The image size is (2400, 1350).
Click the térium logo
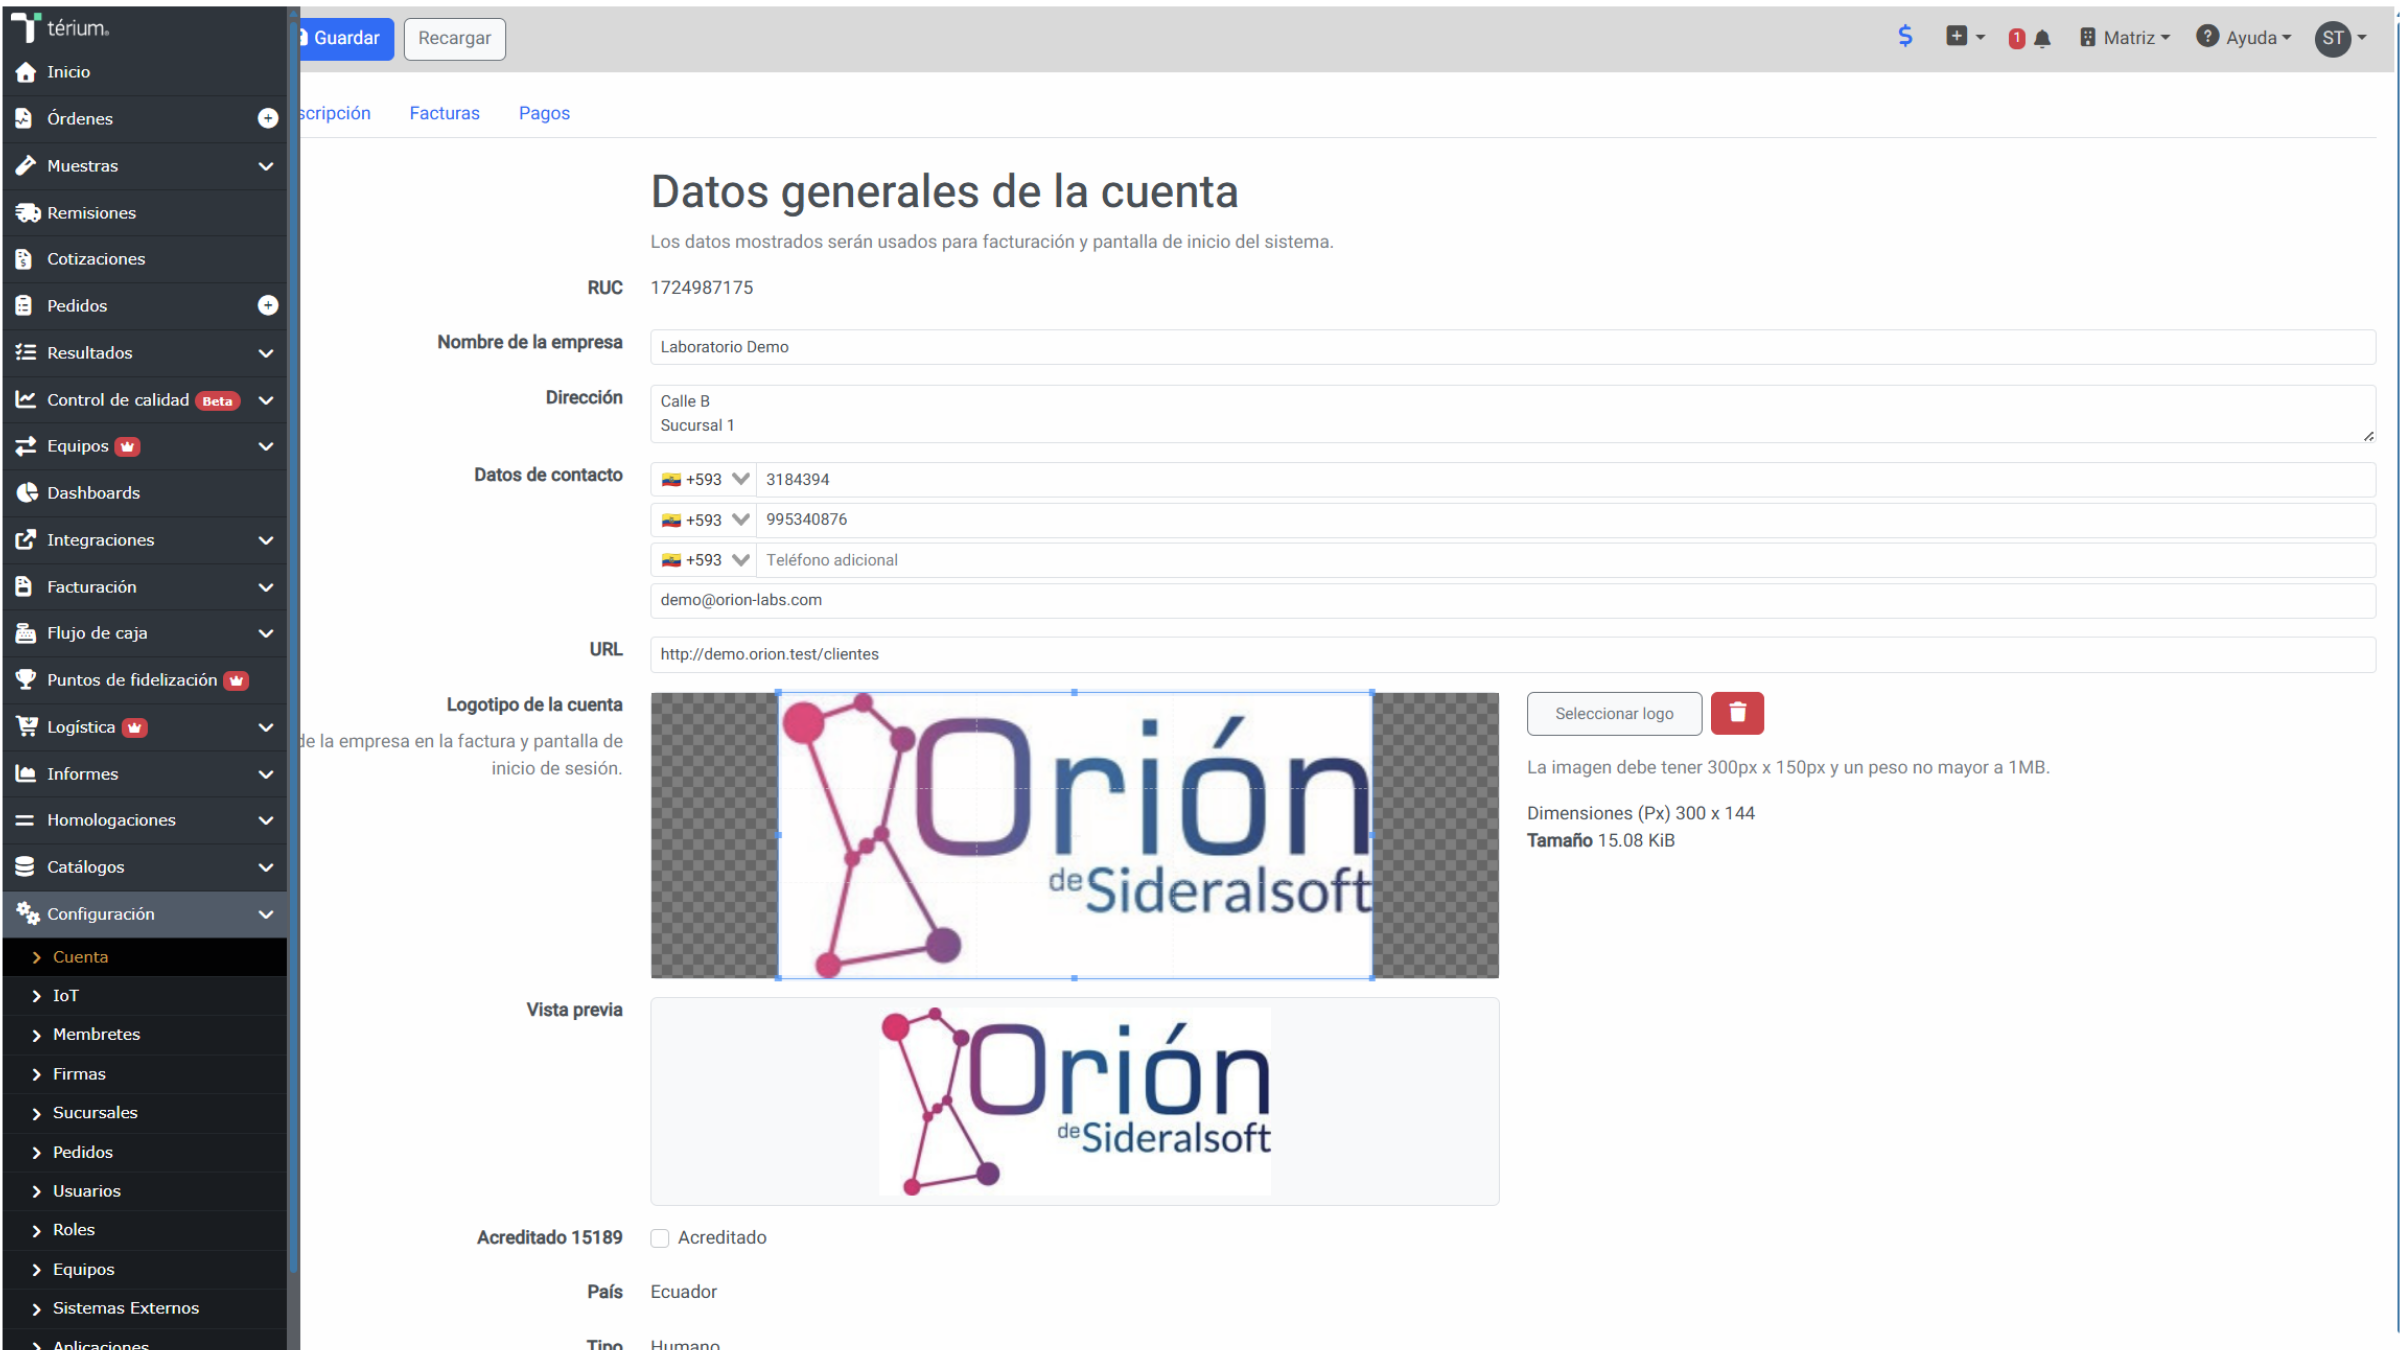[x=60, y=27]
